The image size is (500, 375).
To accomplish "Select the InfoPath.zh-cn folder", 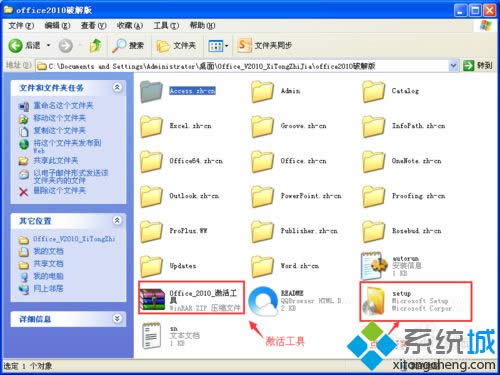I will 403,126.
